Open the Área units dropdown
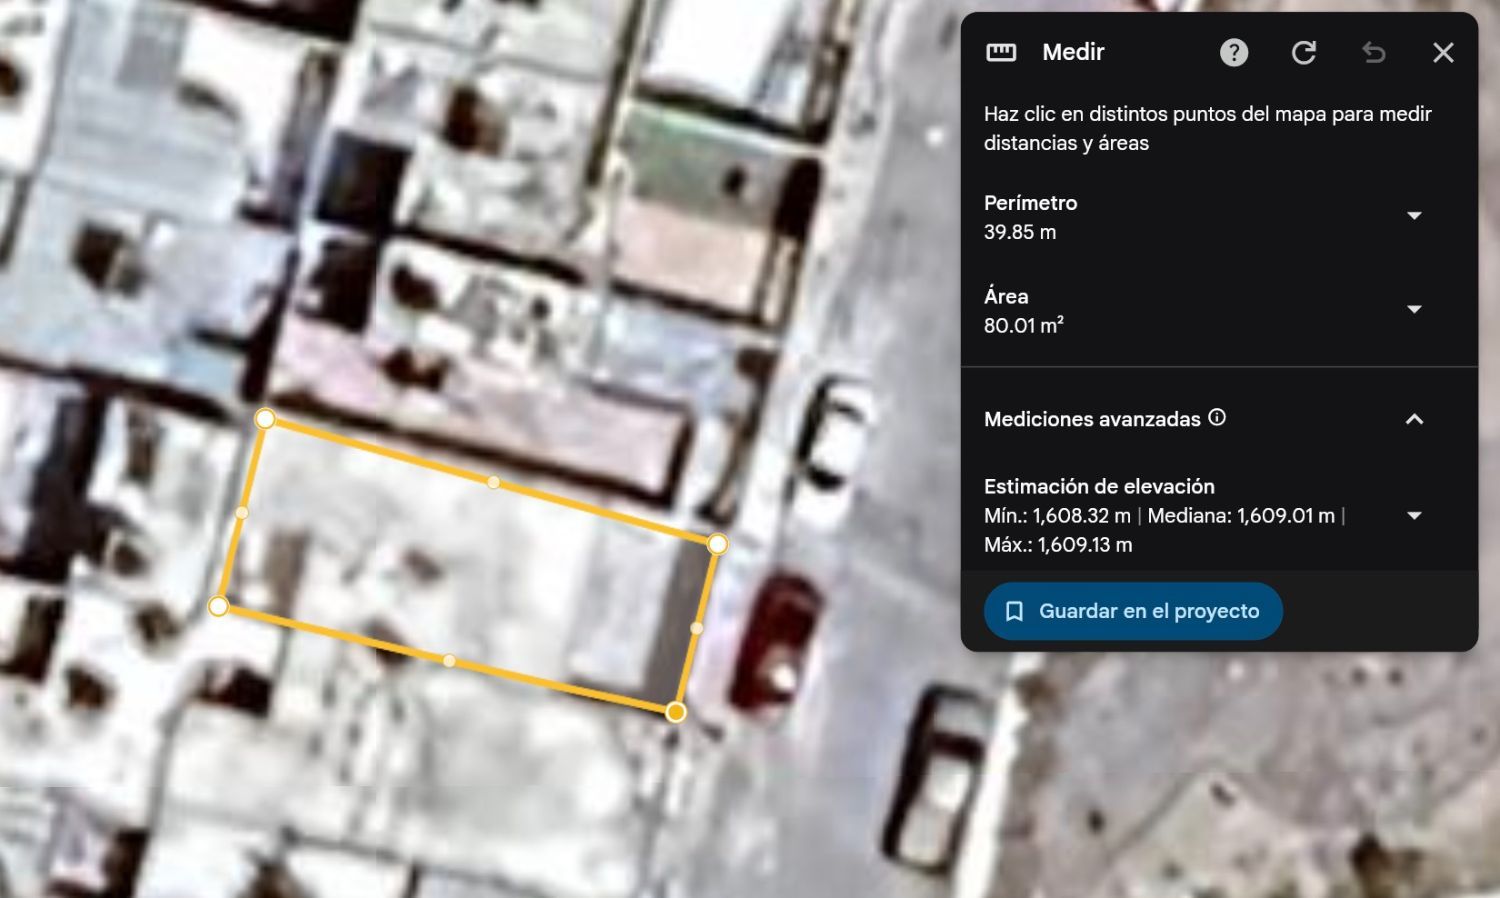Viewport: 1500px width, 898px height. click(1414, 310)
